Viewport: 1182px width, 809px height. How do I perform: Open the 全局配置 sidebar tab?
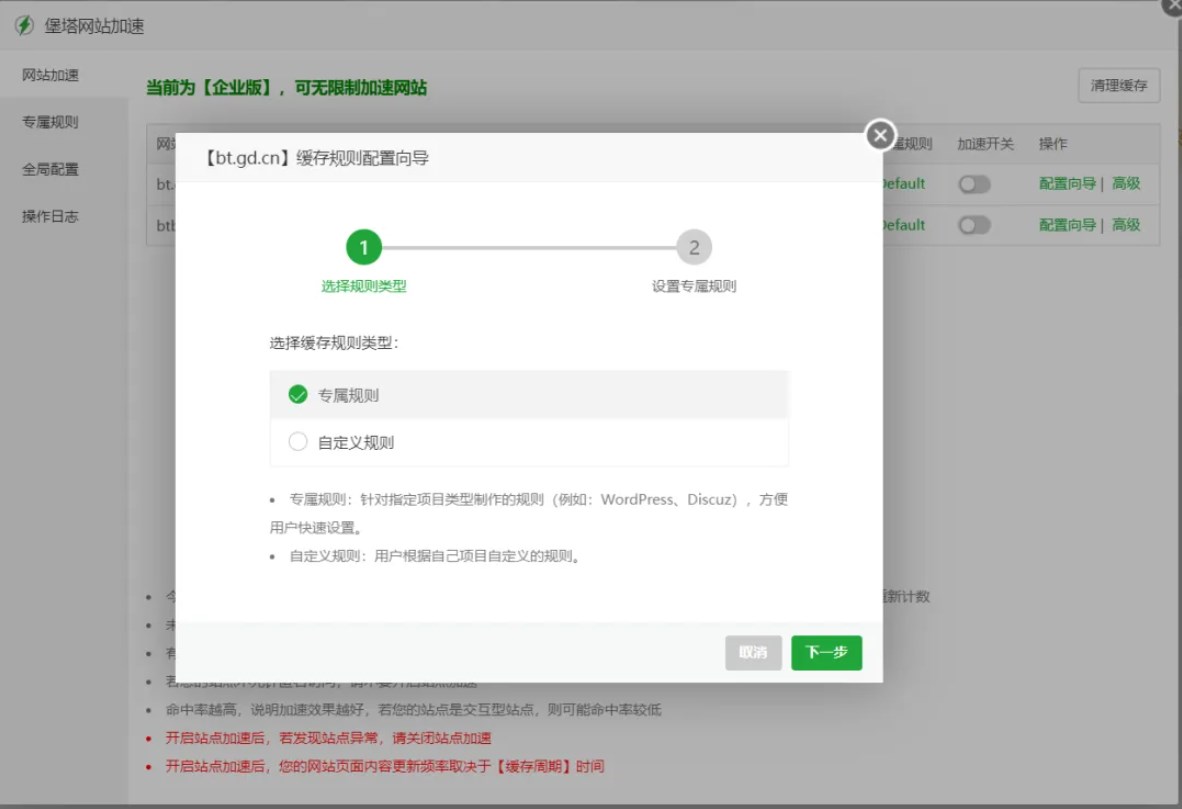(x=48, y=169)
